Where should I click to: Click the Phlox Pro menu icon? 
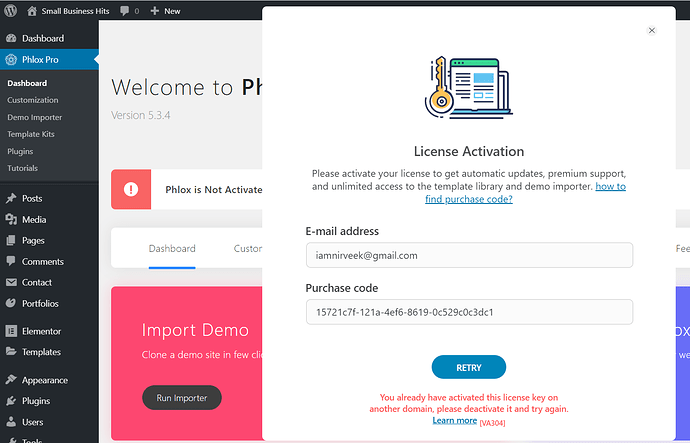[x=11, y=59]
